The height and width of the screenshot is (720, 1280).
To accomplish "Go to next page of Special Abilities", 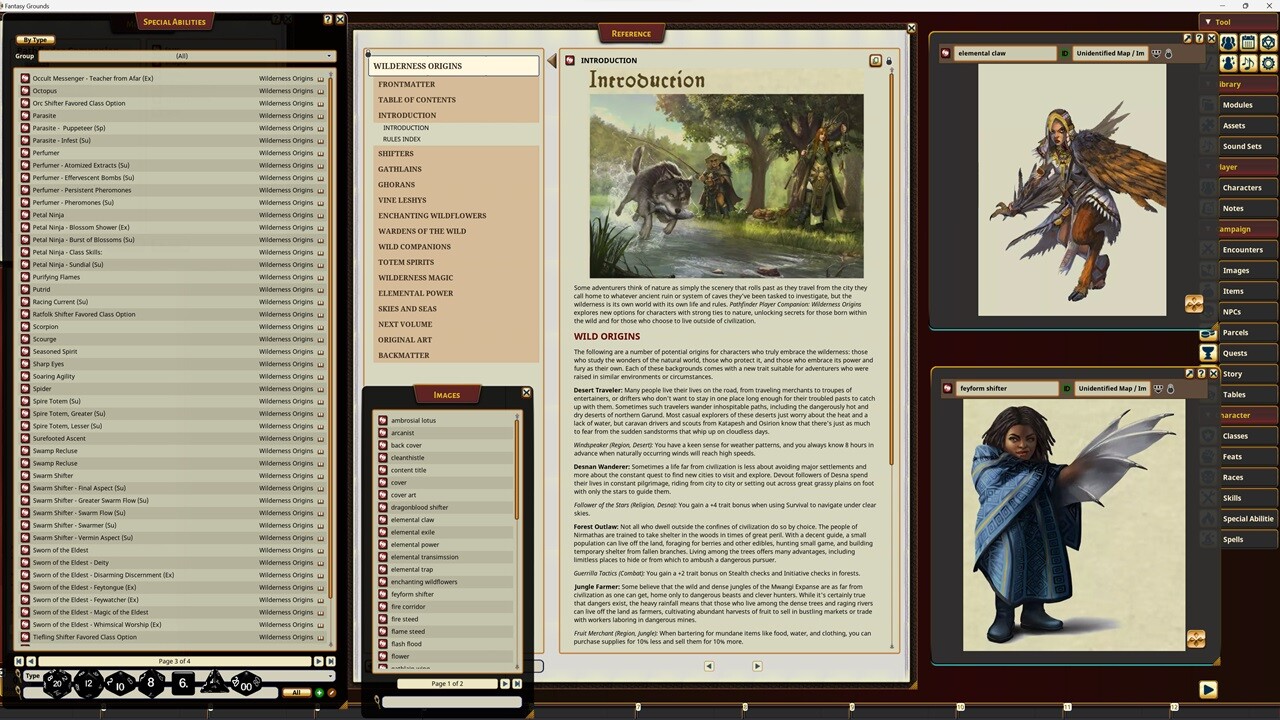I will click(x=319, y=661).
